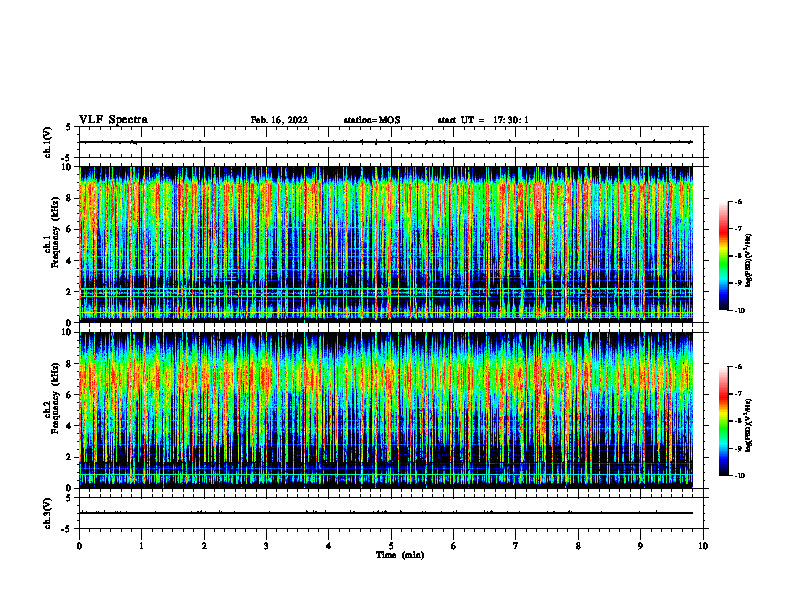The width and height of the screenshot is (792, 612).
Task: Click the time axis tick label "8"
Action: [x=578, y=546]
